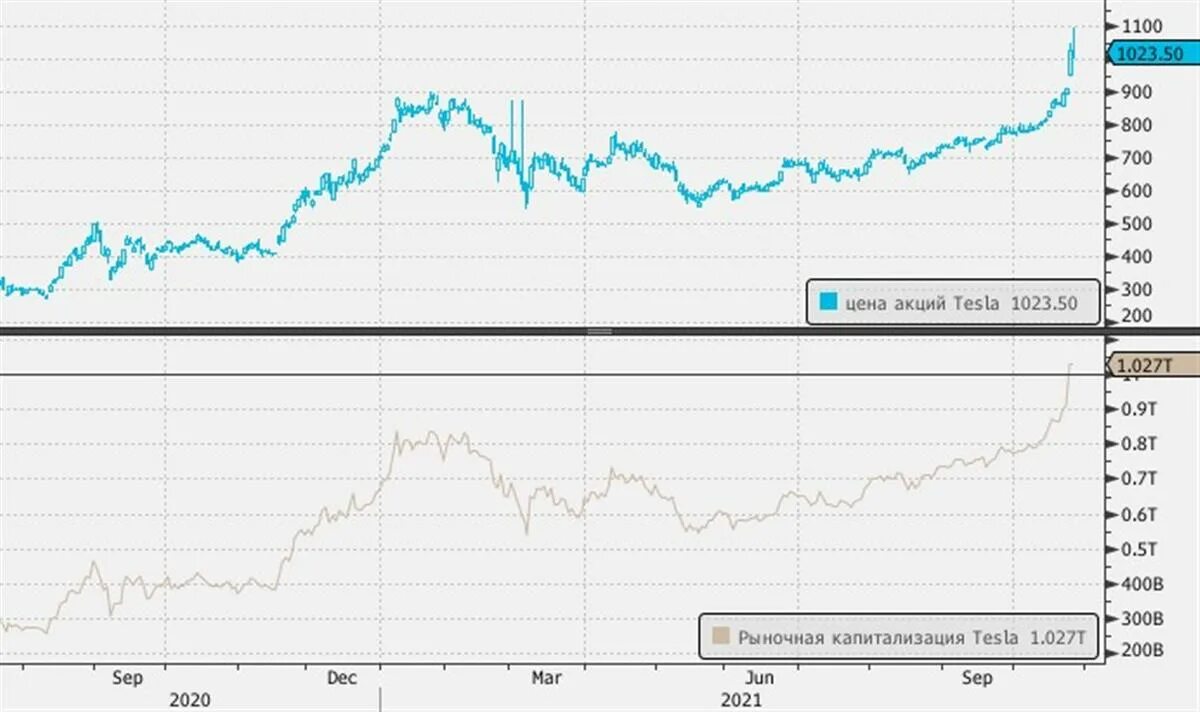Viewport: 1200px width, 712px height.
Task: Click the 0.7T market cap axis label
Action: coord(1137,479)
